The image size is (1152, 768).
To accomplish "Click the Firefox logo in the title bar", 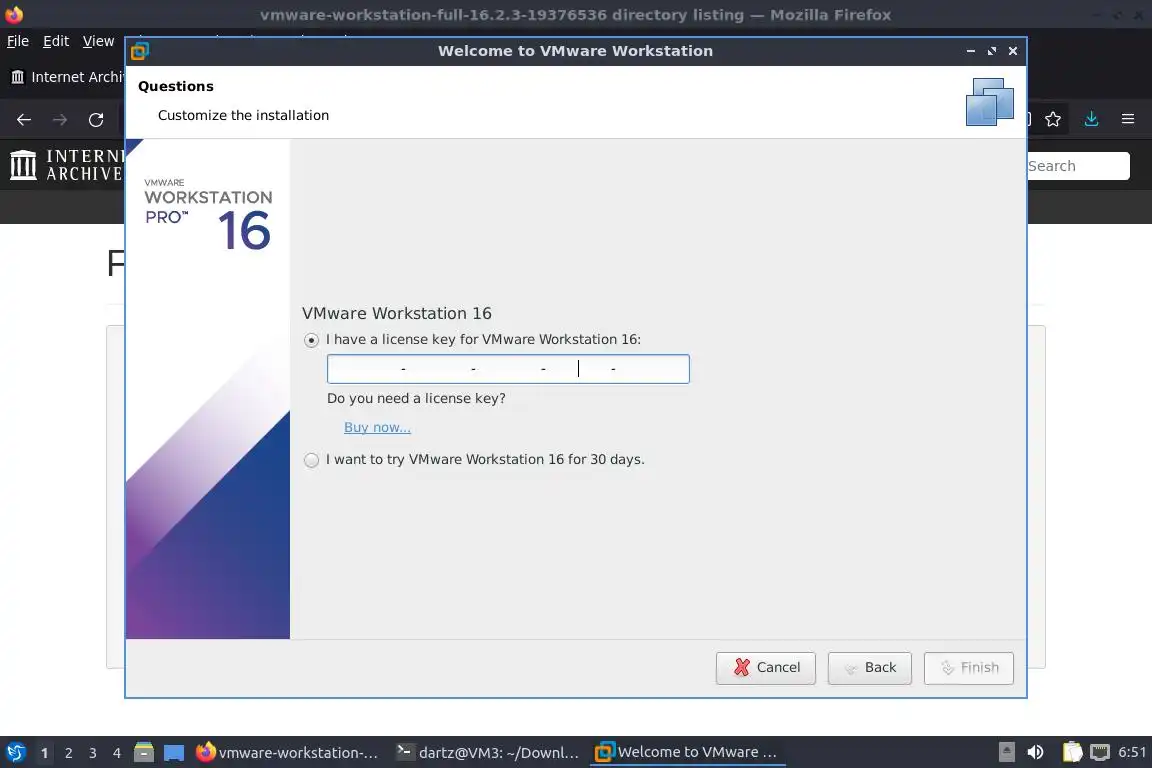I will click(x=14, y=14).
